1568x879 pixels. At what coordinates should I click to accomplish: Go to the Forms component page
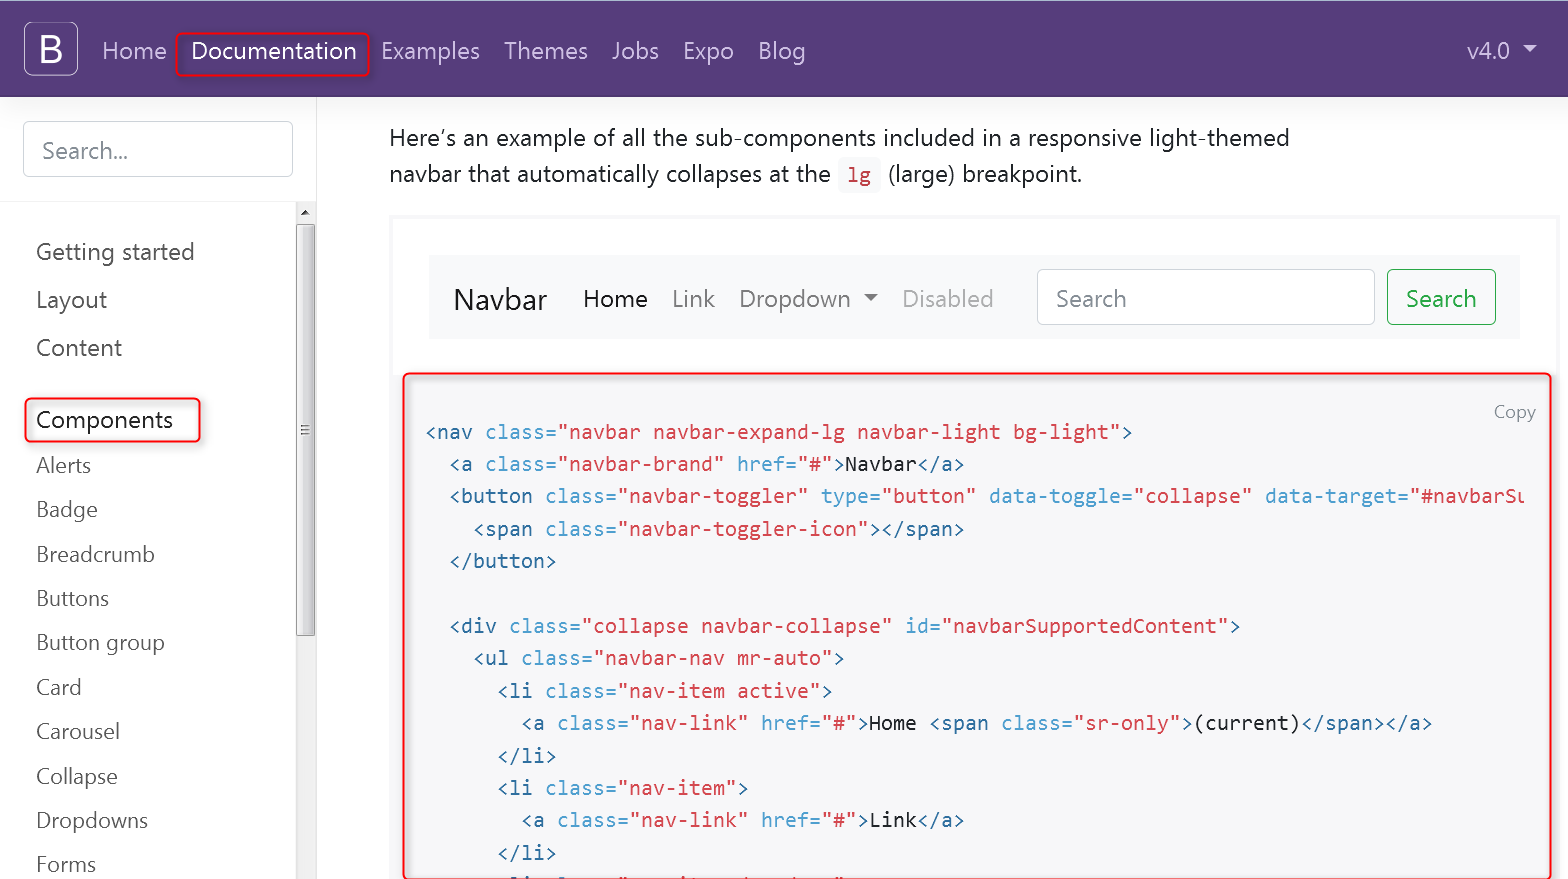[x=66, y=864]
